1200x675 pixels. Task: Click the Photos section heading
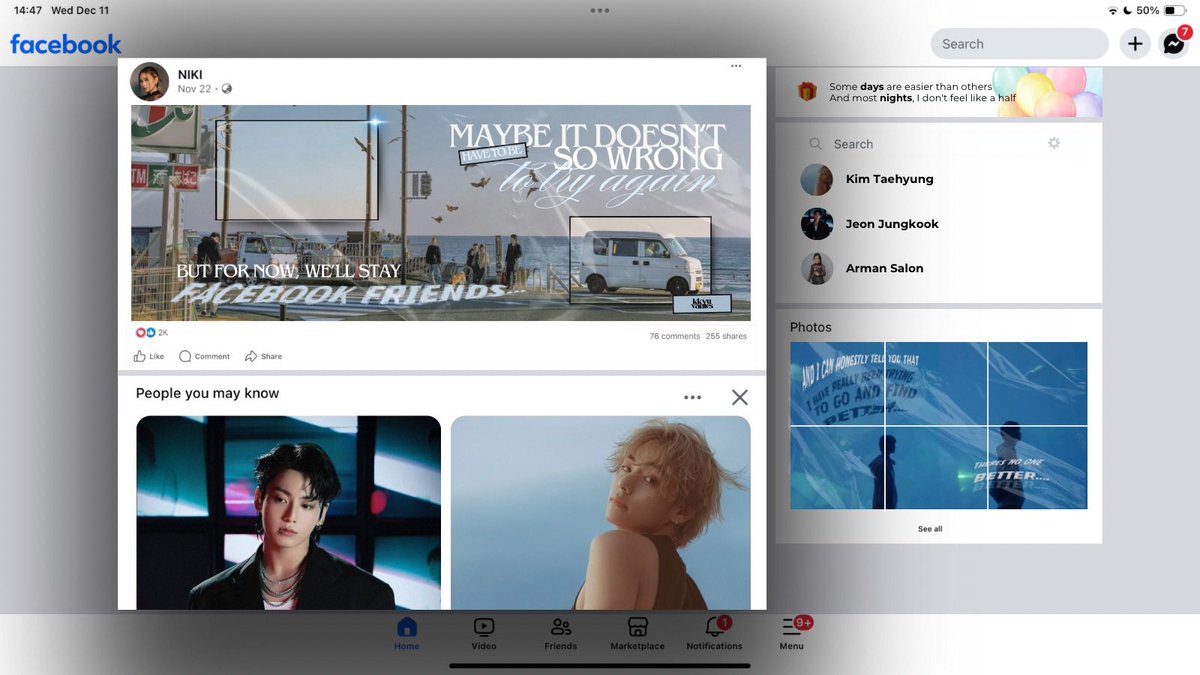tap(811, 327)
